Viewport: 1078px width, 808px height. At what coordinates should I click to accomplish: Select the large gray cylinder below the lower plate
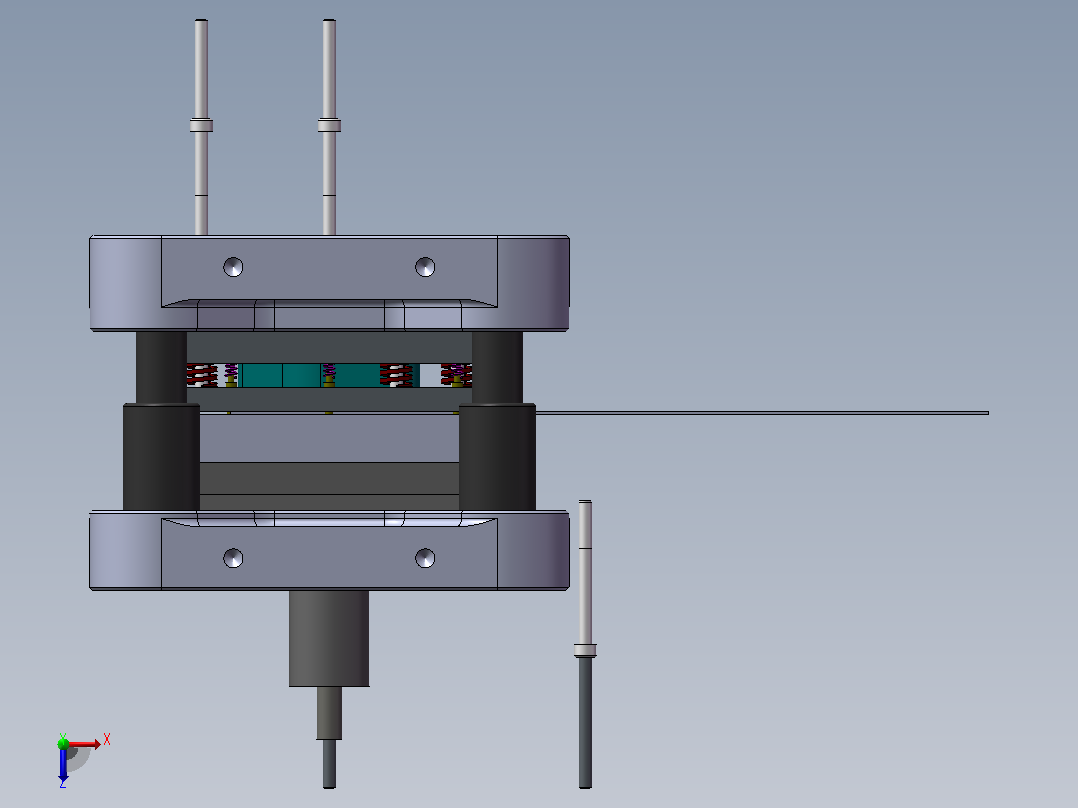(329, 638)
